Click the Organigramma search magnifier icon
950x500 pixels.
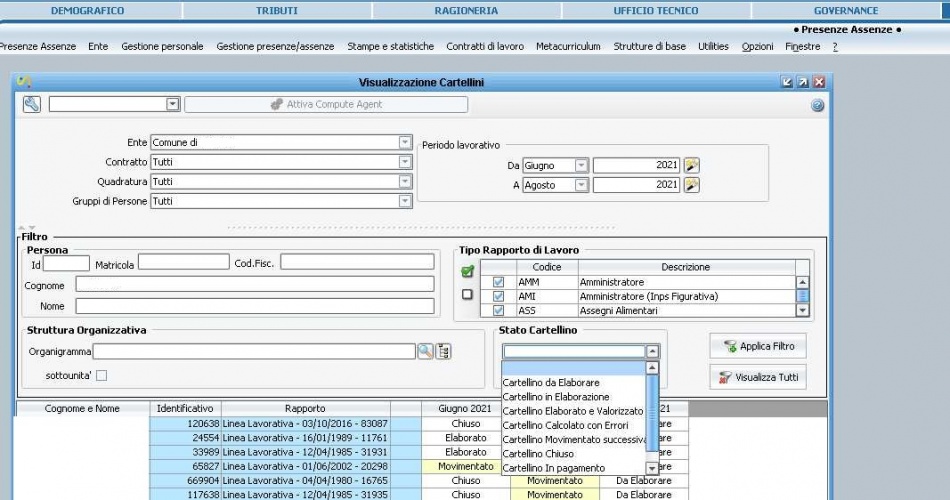(425, 351)
